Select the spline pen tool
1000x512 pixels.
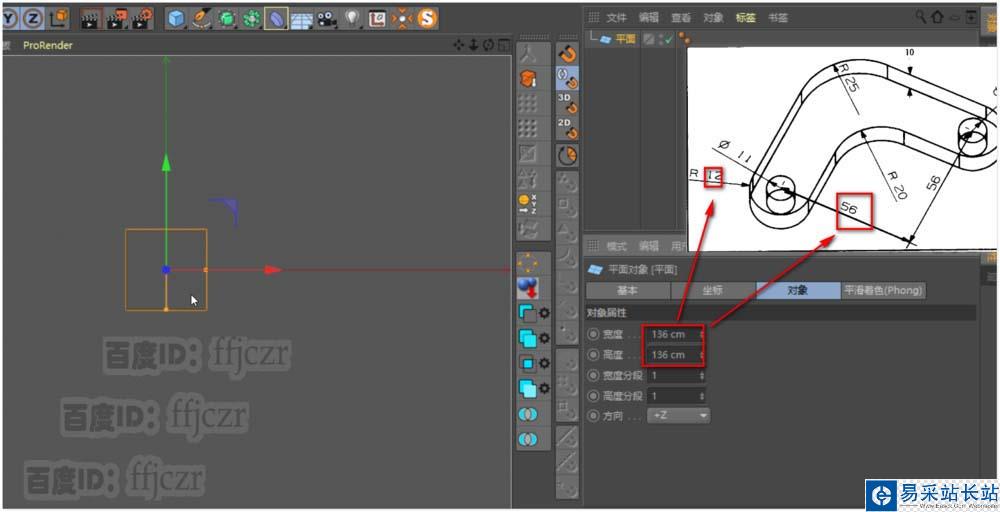coord(202,19)
